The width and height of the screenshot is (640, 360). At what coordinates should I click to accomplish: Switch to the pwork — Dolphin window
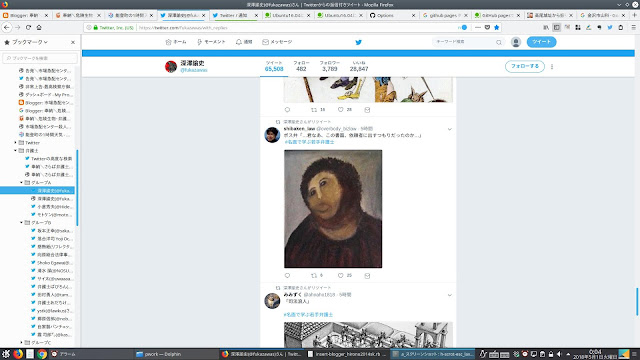click(x=176, y=354)
